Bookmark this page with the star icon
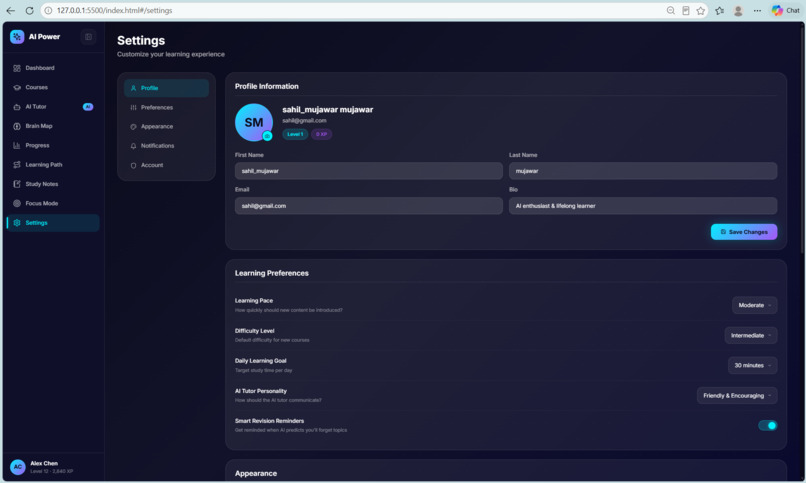The height and width of the screenshot is (483, 806). (x=701, y=10)
